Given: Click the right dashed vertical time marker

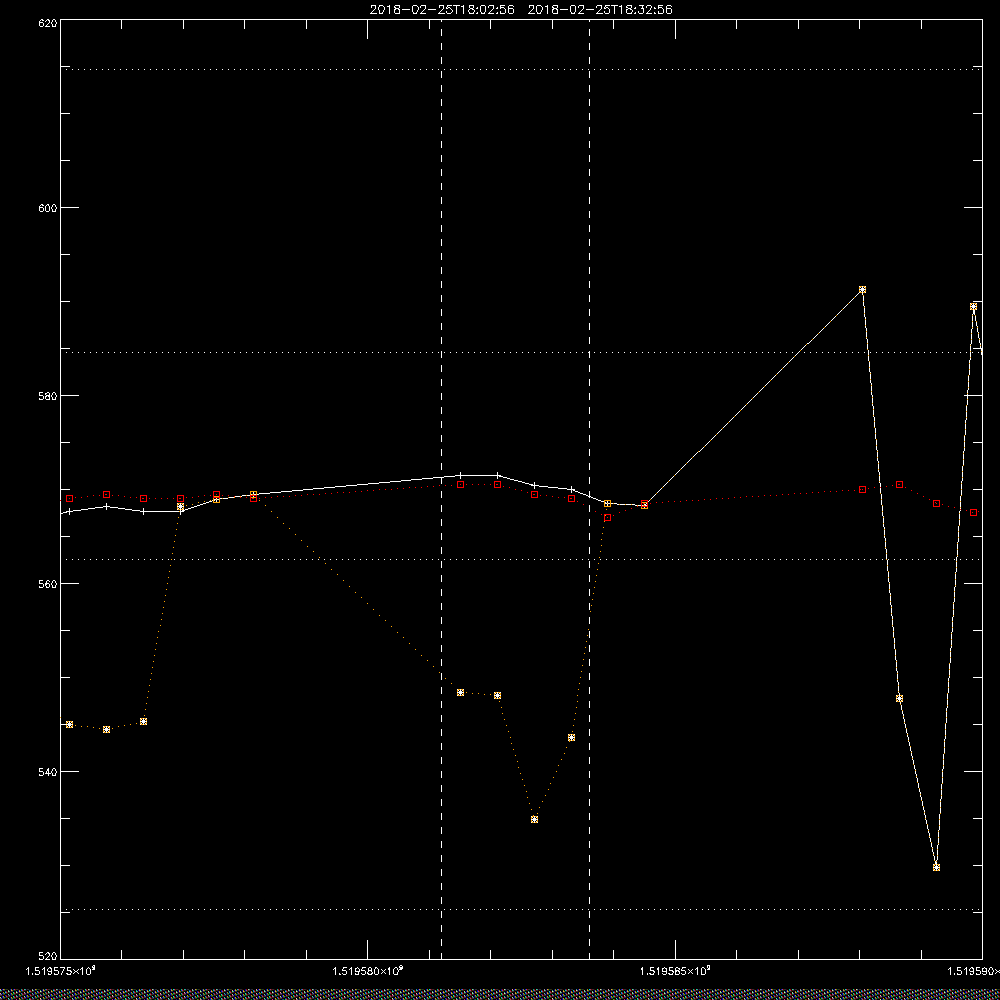Looking at the screenshot, I should (589, 490).
